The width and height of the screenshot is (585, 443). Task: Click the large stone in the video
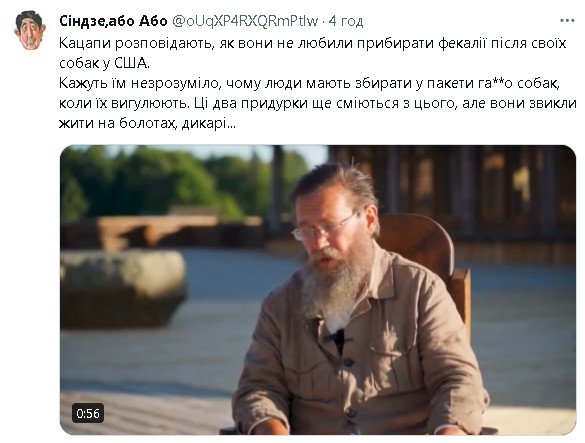click(x=123, y=288)
